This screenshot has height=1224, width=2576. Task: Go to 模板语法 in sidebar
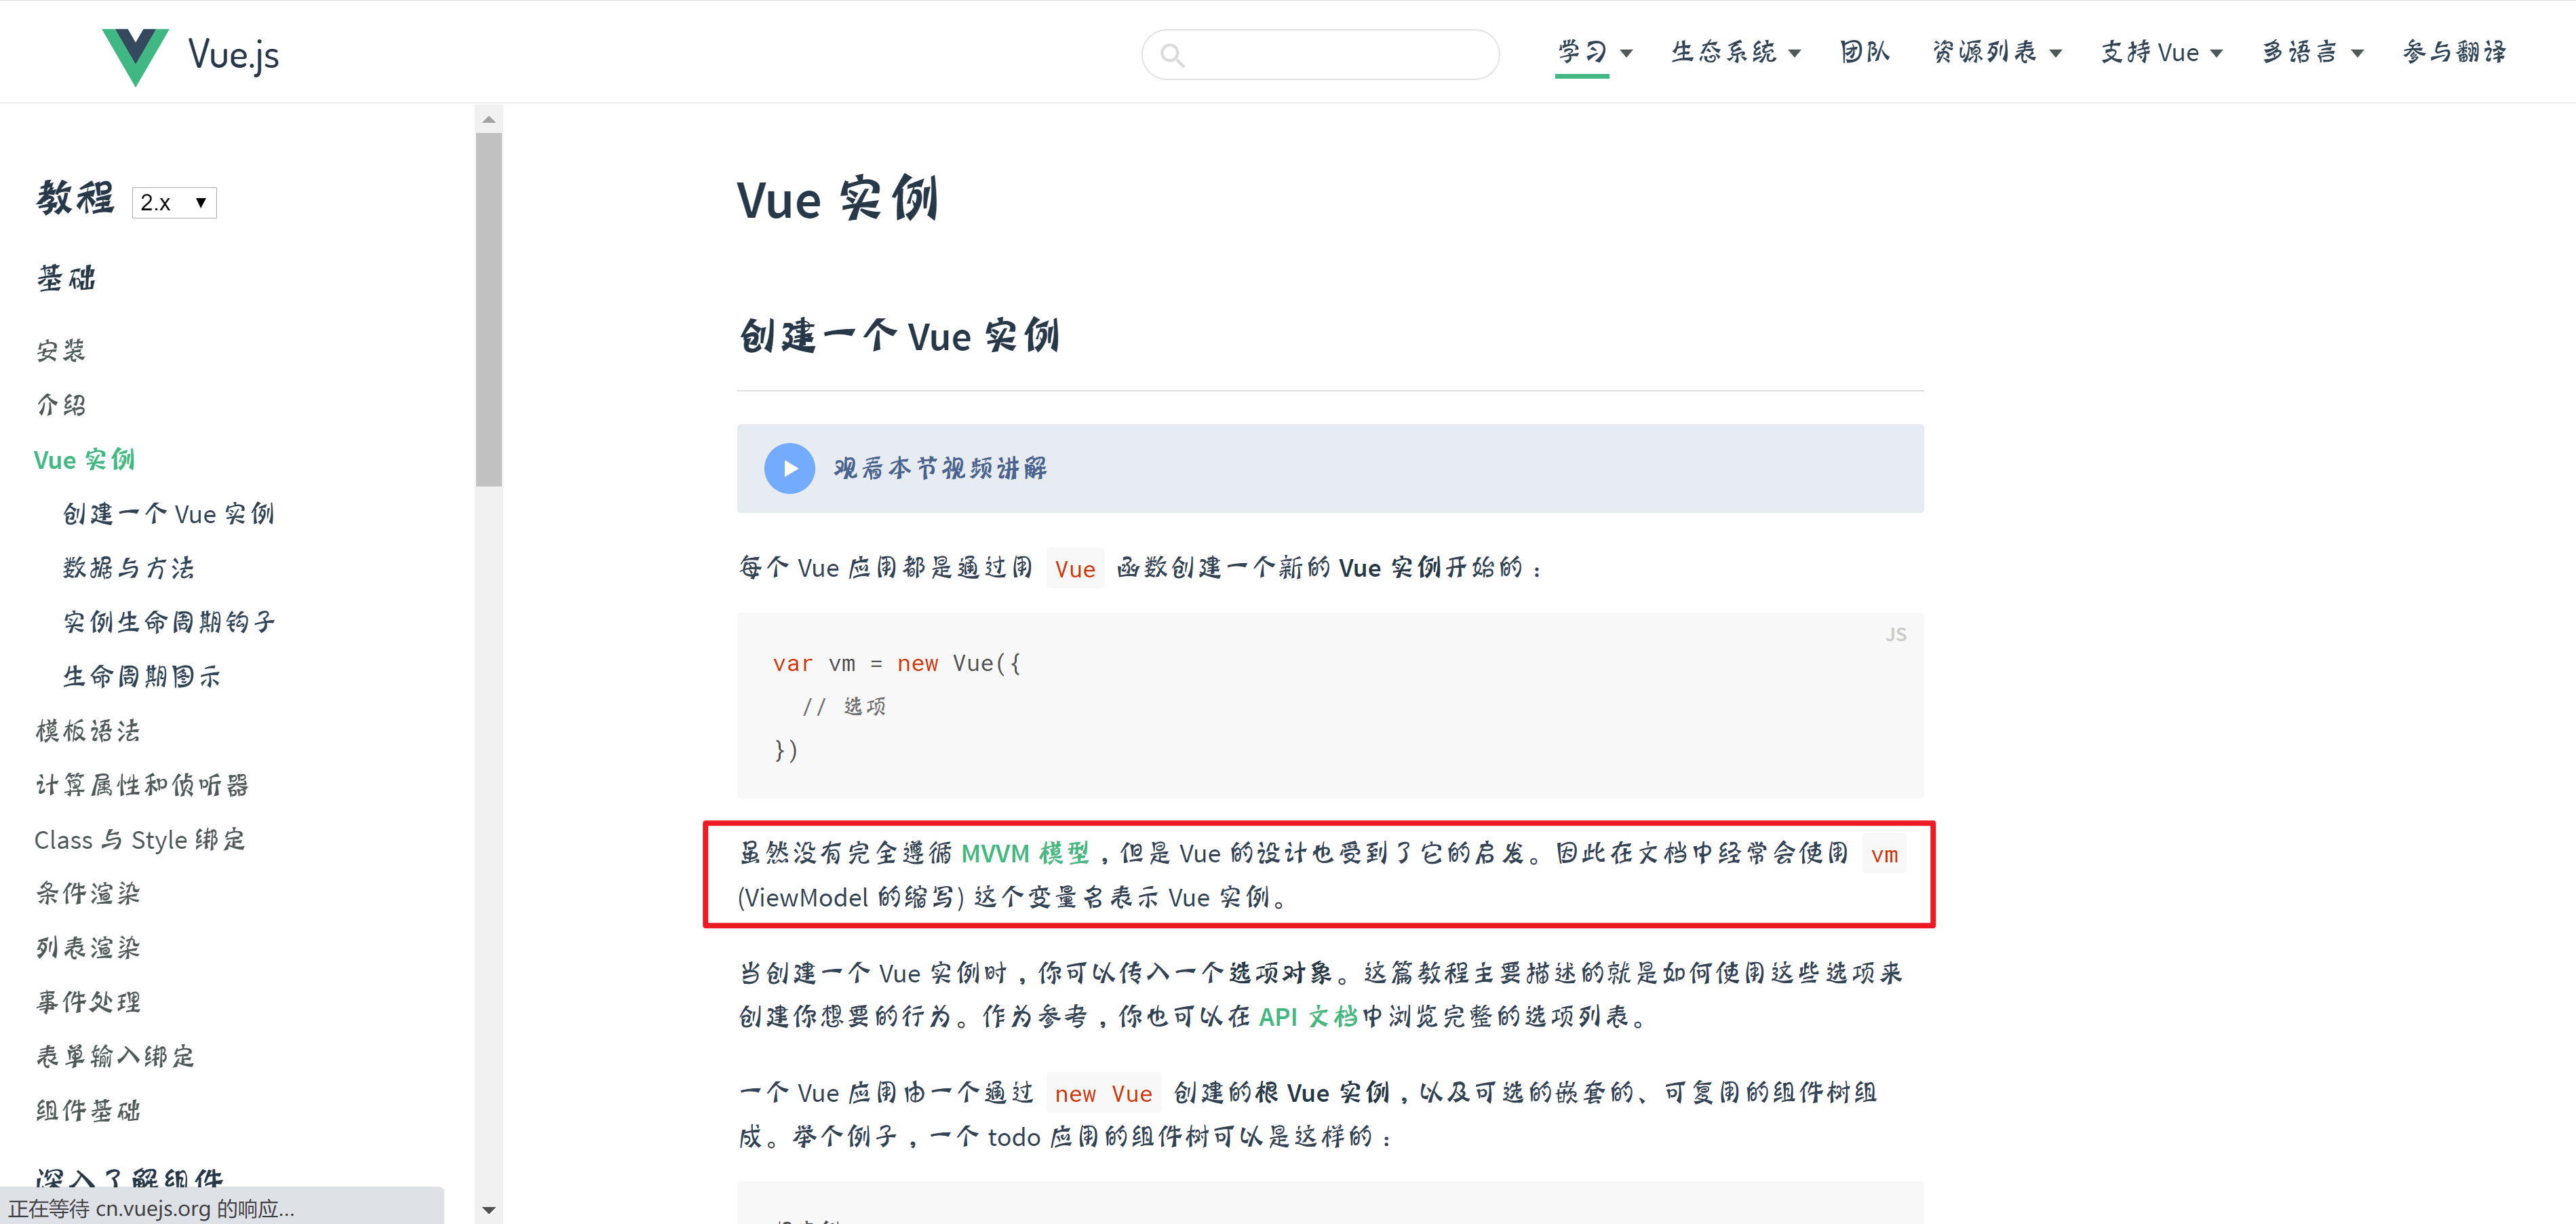88,731
